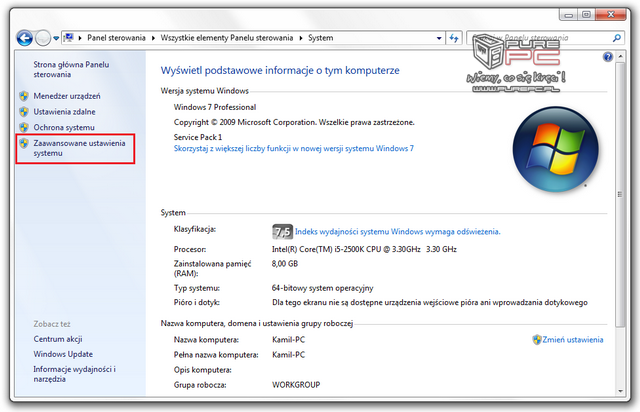Click the greyed Forward arrow button

(x=43, y=38)
